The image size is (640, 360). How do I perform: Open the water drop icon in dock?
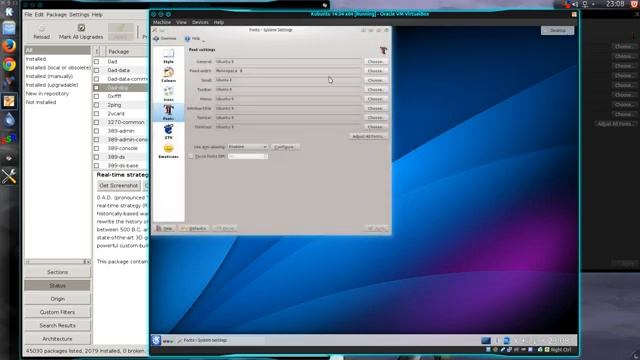pyautogui.click(x=9, y=120)
